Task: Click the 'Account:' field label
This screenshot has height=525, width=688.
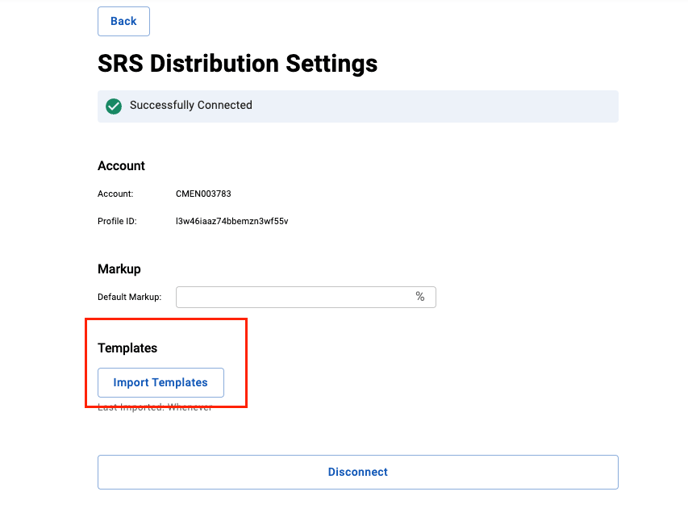Action: pyautogui.click(x=115, y=193)
